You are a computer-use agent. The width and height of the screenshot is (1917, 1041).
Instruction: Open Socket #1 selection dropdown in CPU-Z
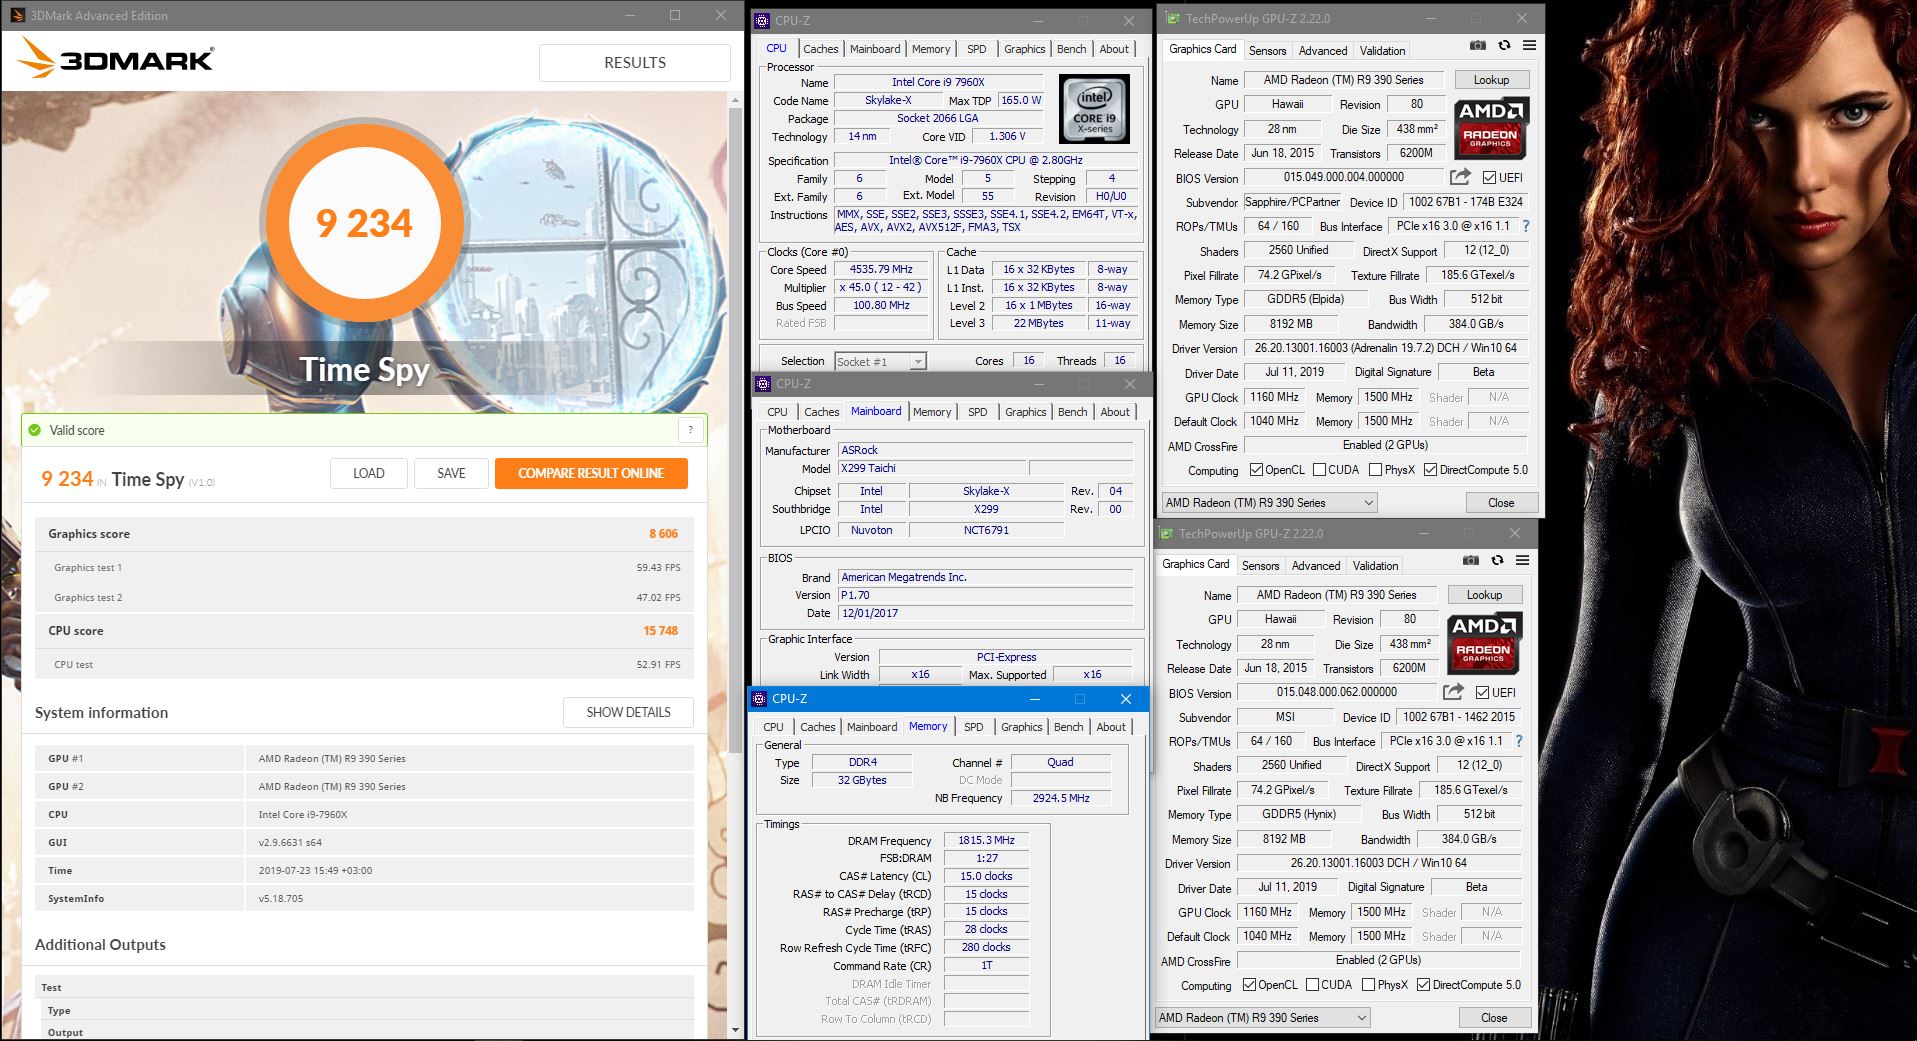tap(880, 361)
